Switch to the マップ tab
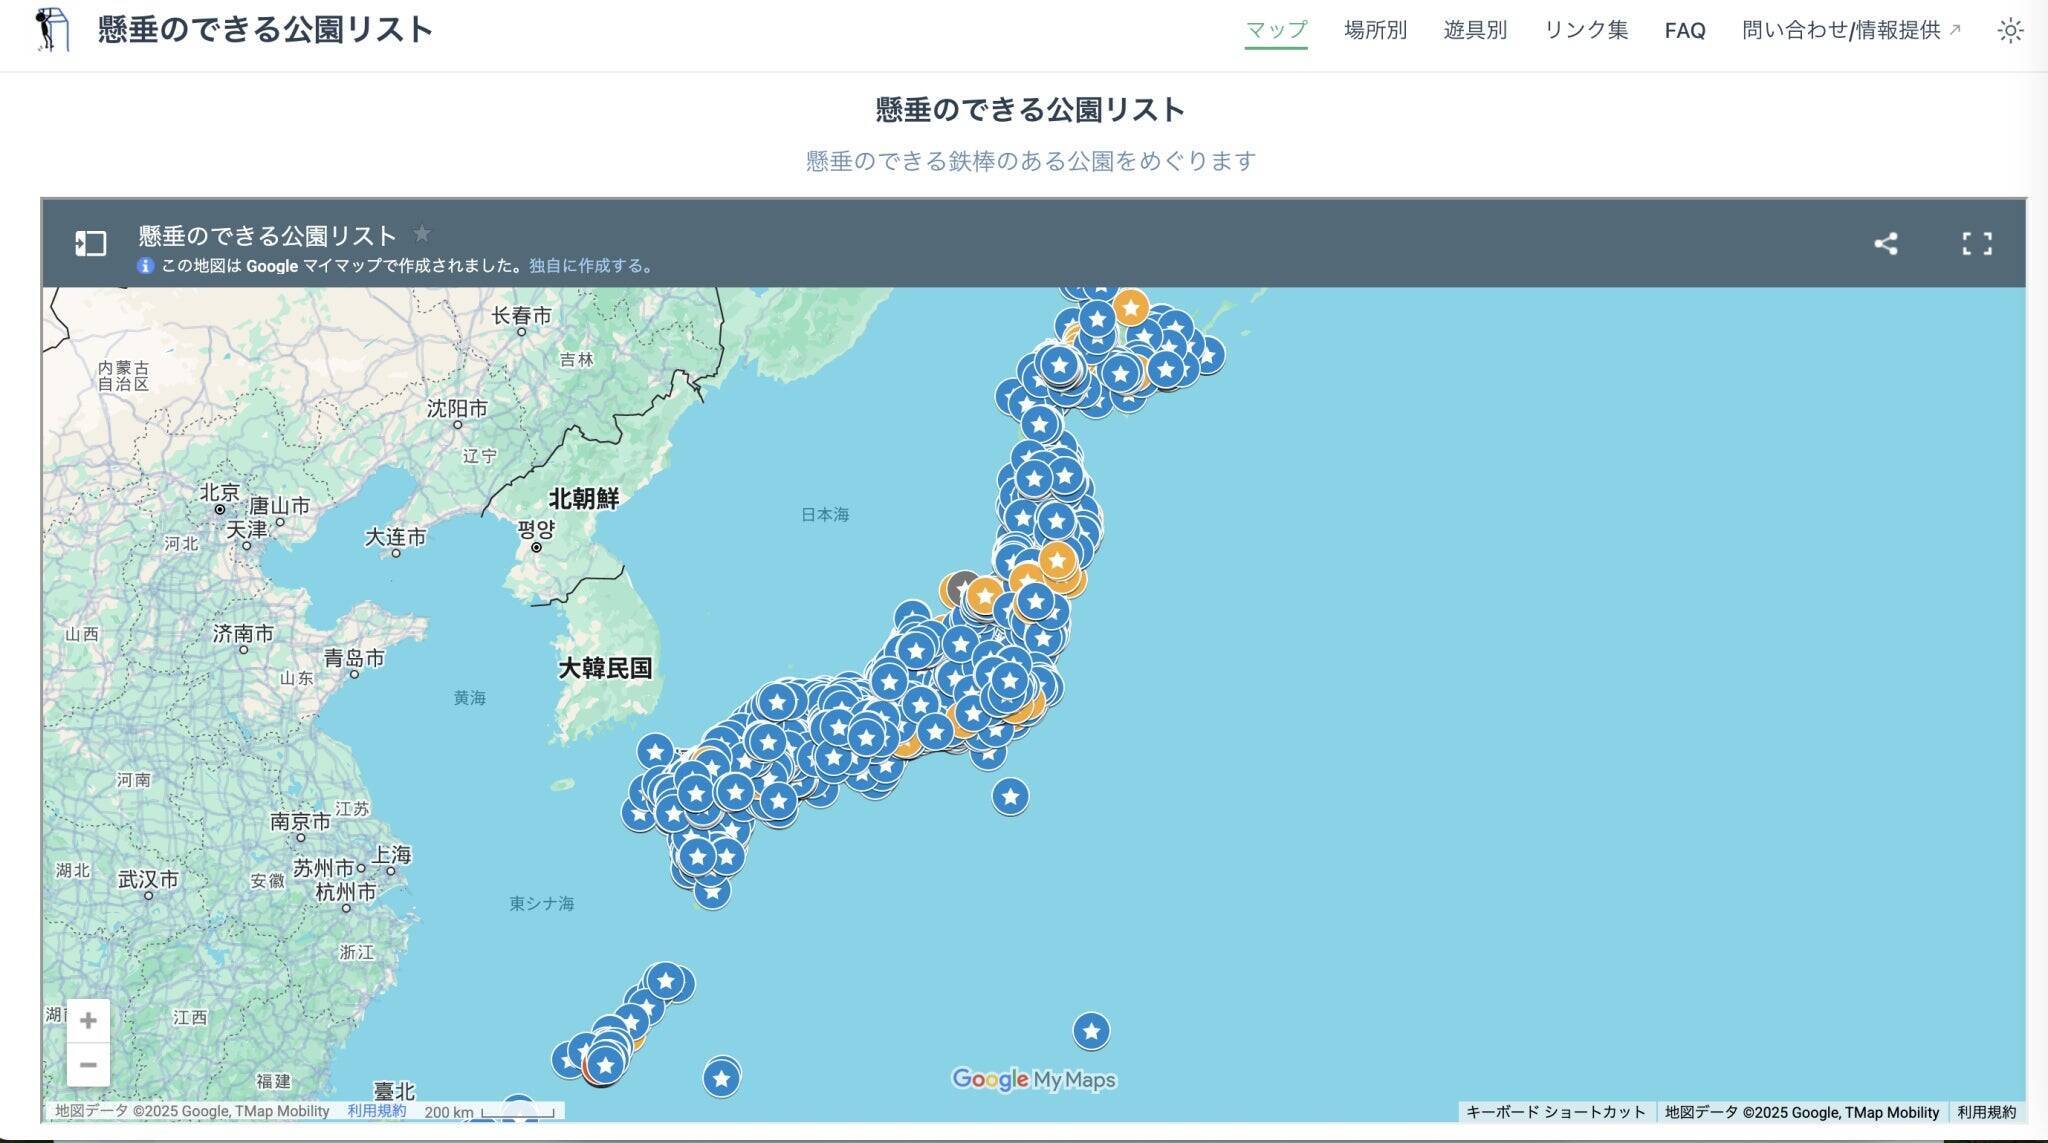The image size is (2048, 1143). coord(1276,30)
